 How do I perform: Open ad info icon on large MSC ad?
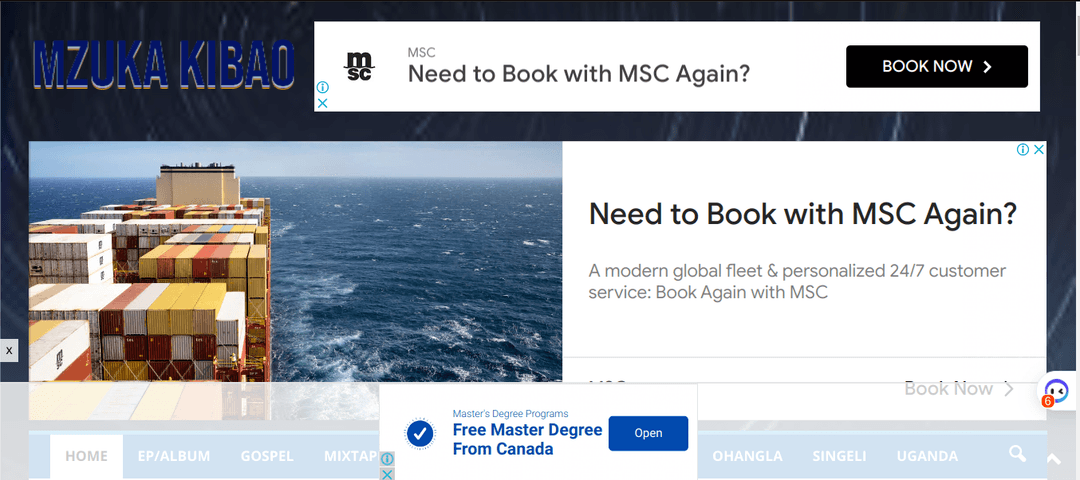click(1024, 149)
